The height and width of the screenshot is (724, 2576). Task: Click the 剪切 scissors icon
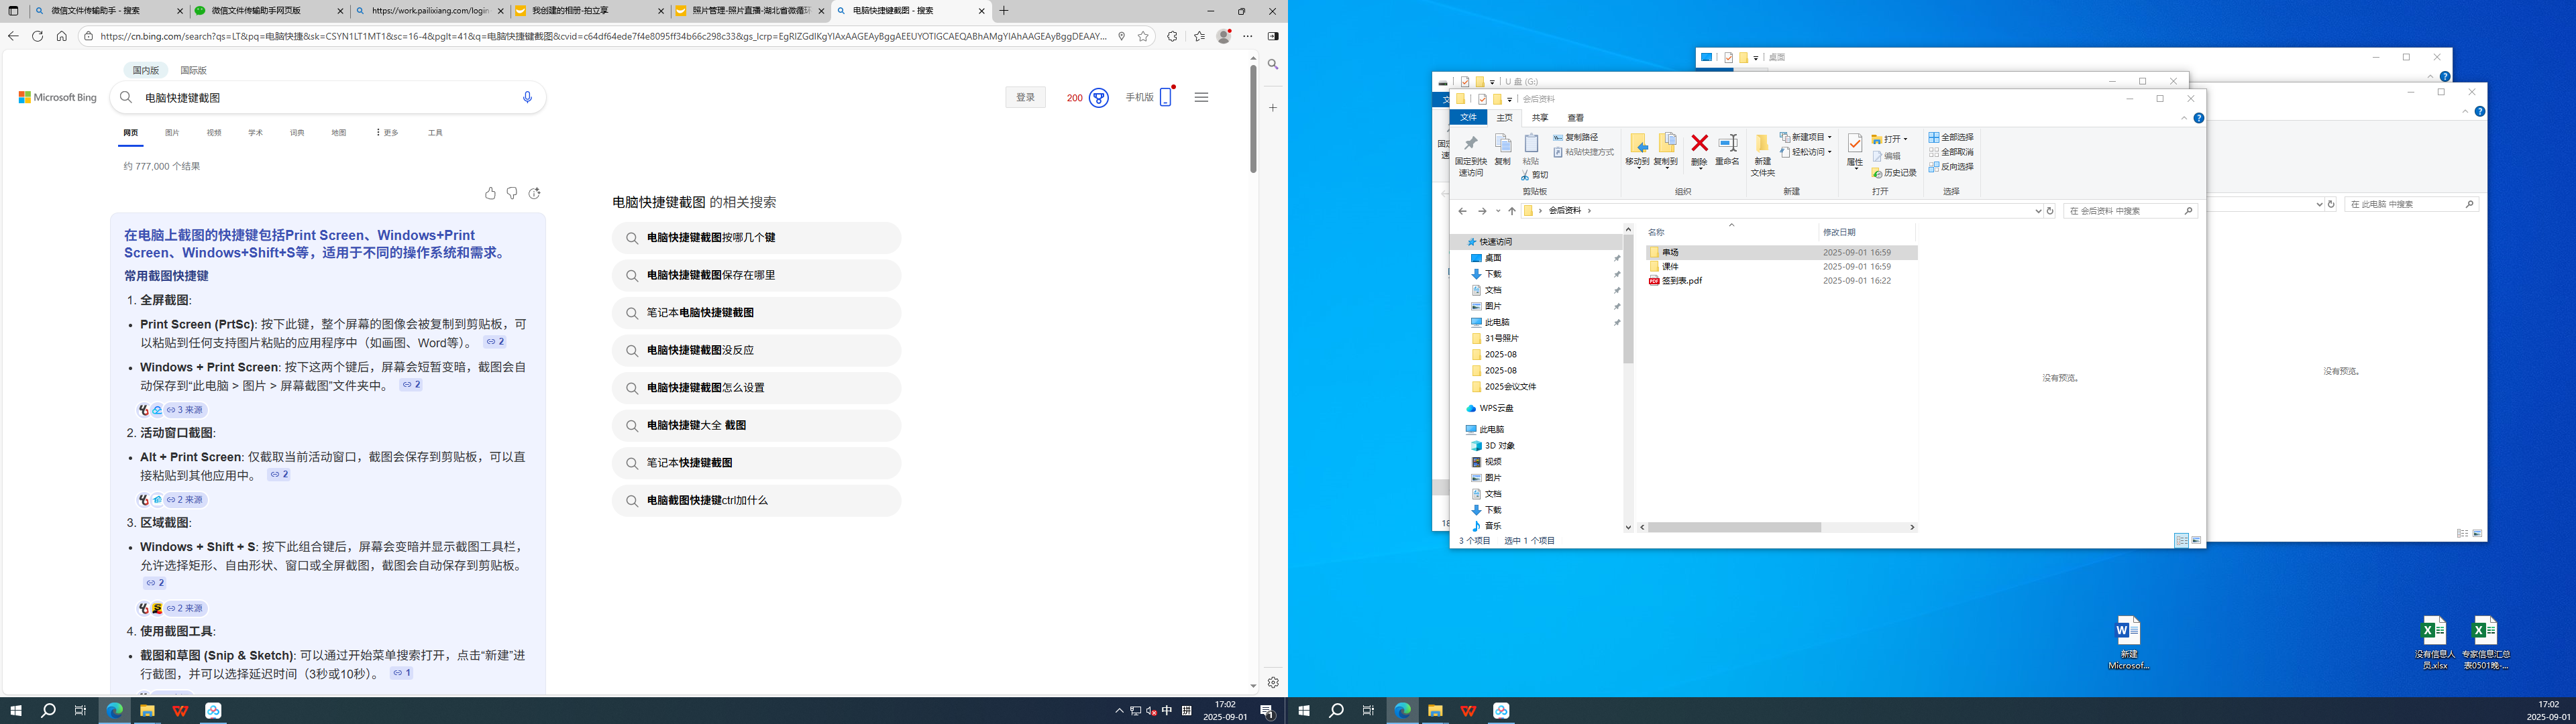tap(1525, 175)
